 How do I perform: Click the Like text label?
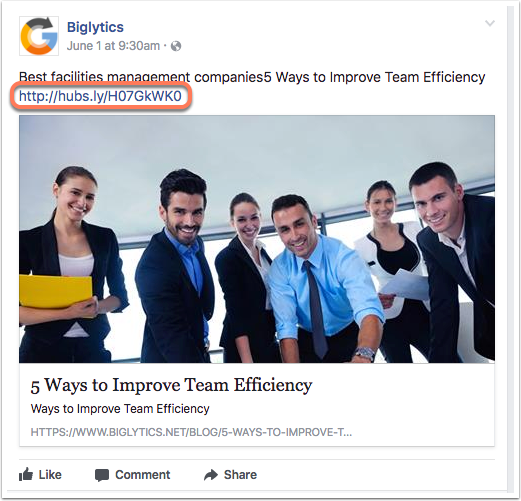[50, 475]
